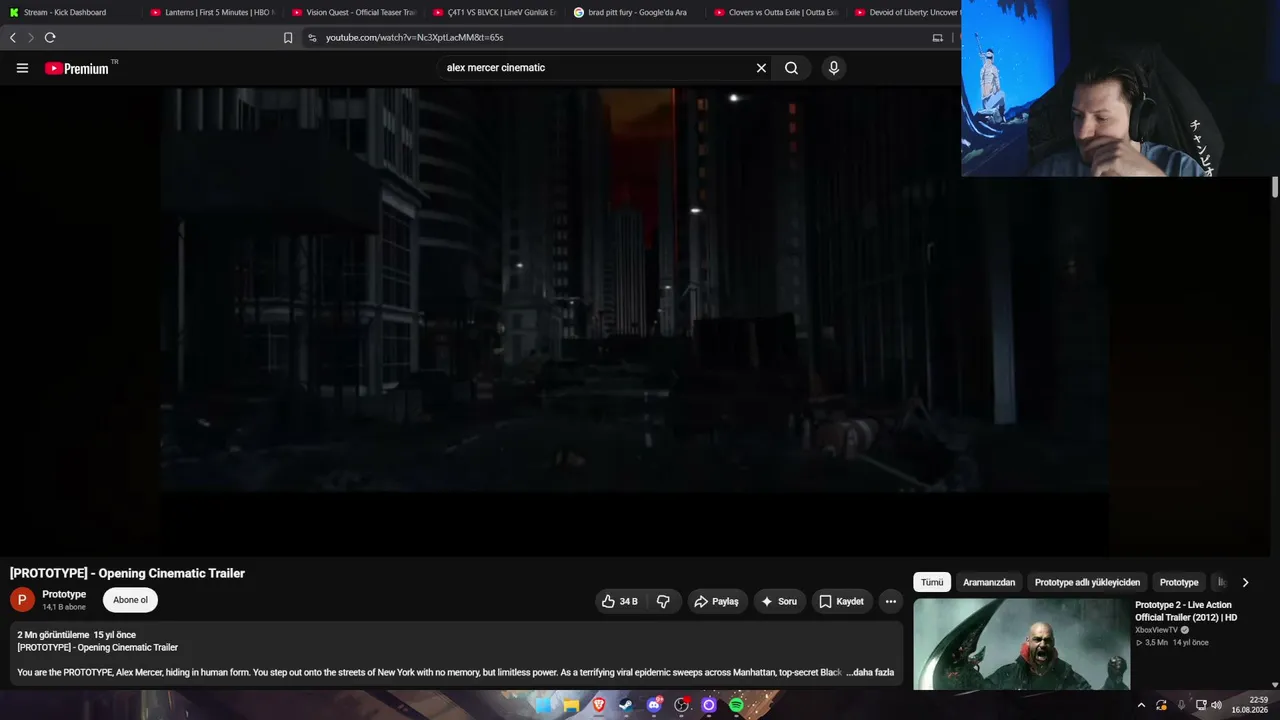Open more actions three-dot menu
Screen dimensions: 1280x720
click(891, 601)
